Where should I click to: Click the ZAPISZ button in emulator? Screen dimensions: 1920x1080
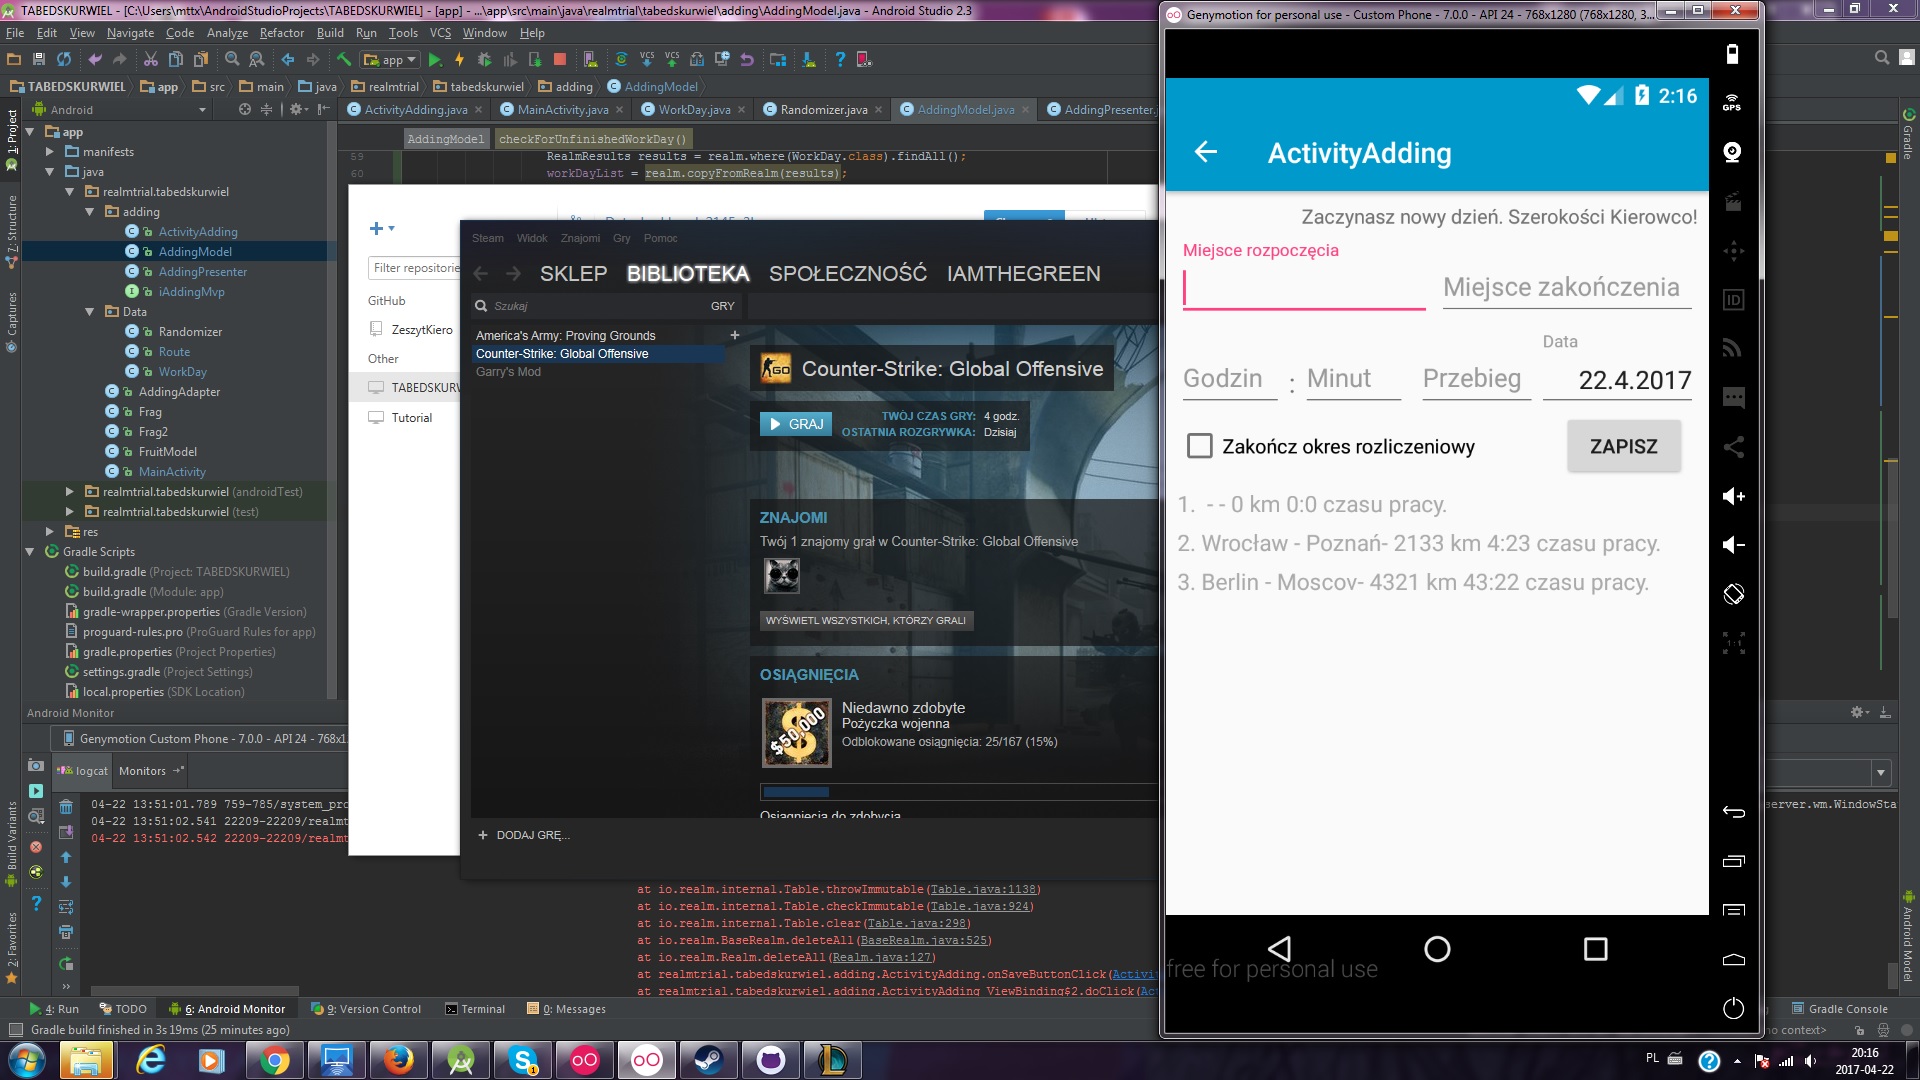(1623, 446)
